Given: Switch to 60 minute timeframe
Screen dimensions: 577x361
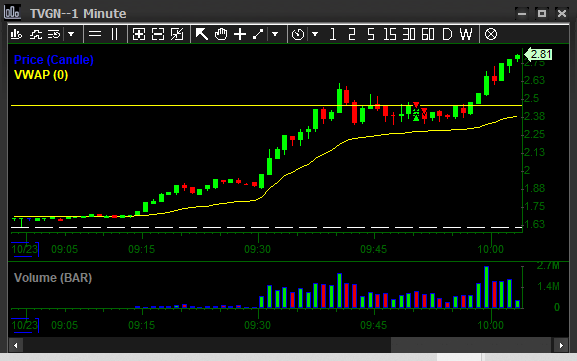Looking at the screenshot, I should pos(428,35).
